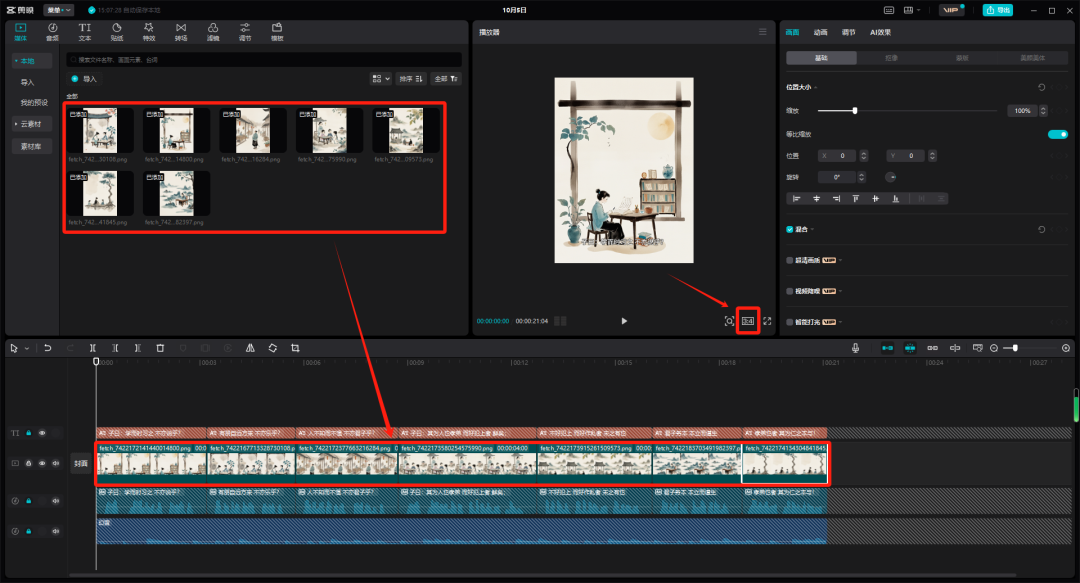Open the 音频 (Audio) panel

click(52, 32)
